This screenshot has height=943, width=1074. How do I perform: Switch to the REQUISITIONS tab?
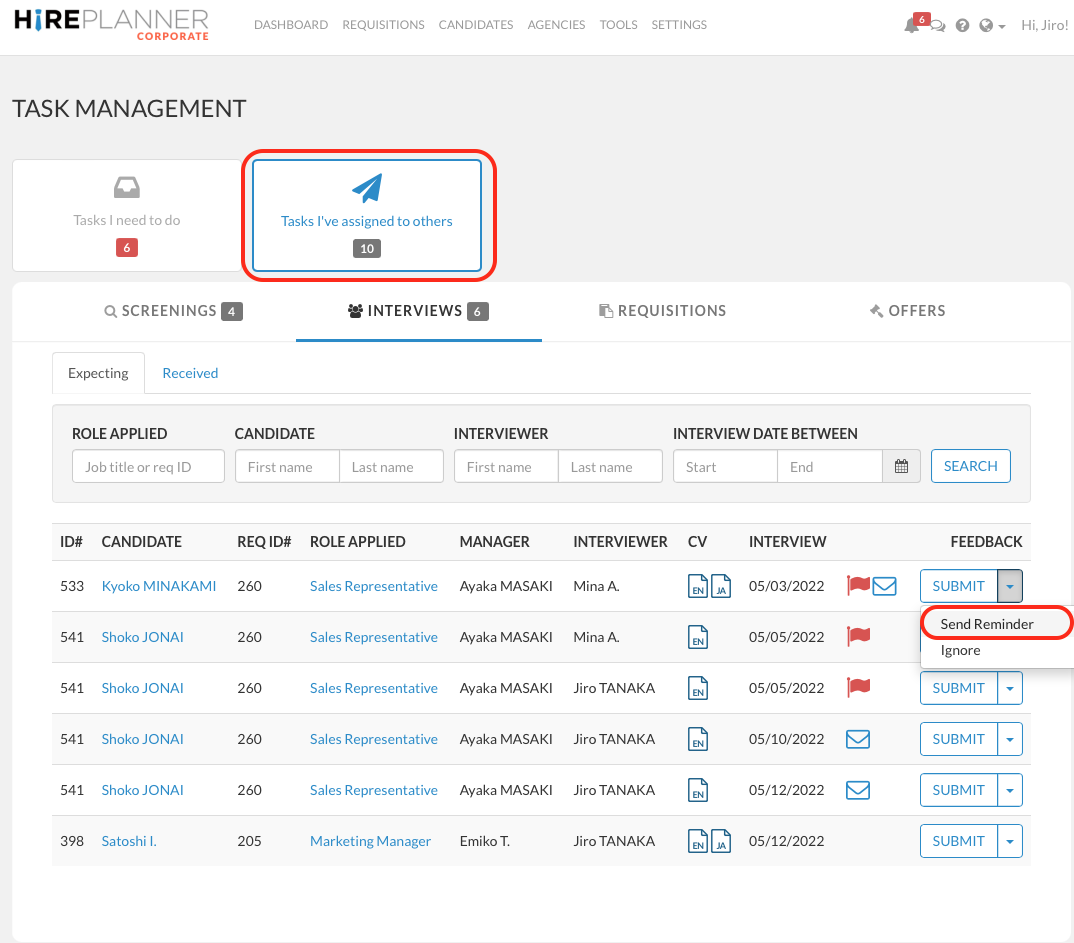pyautogui.click(x=662, y=311)
